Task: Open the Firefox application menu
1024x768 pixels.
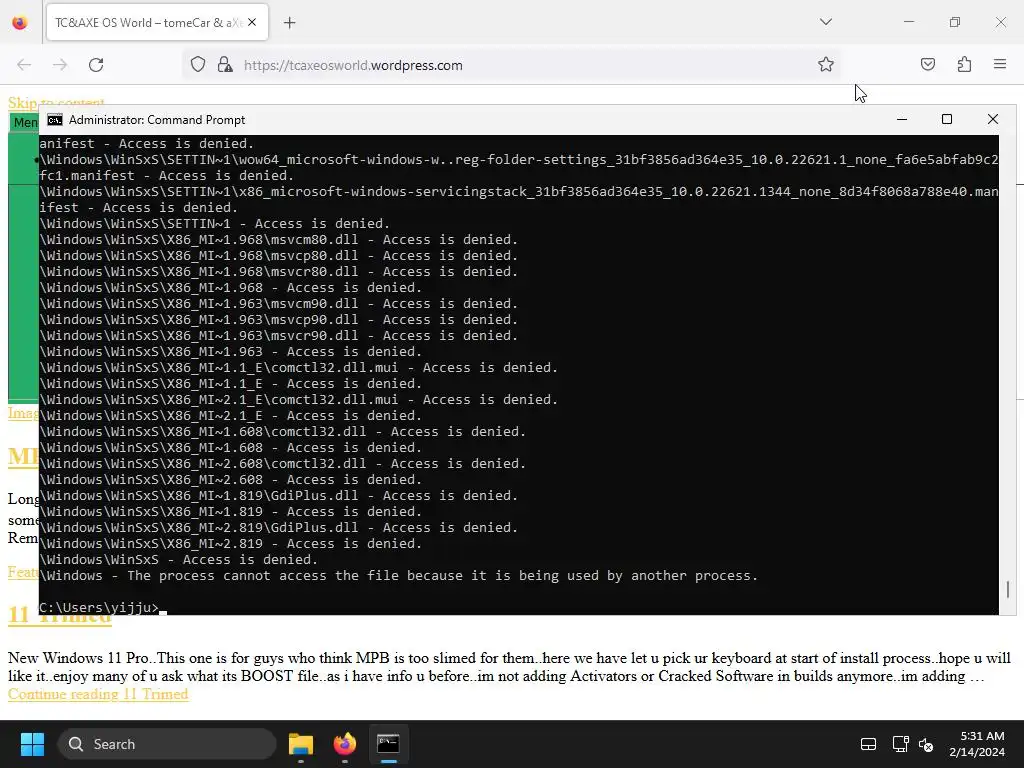Action: pyautogui.click(x=1000, y=65)
